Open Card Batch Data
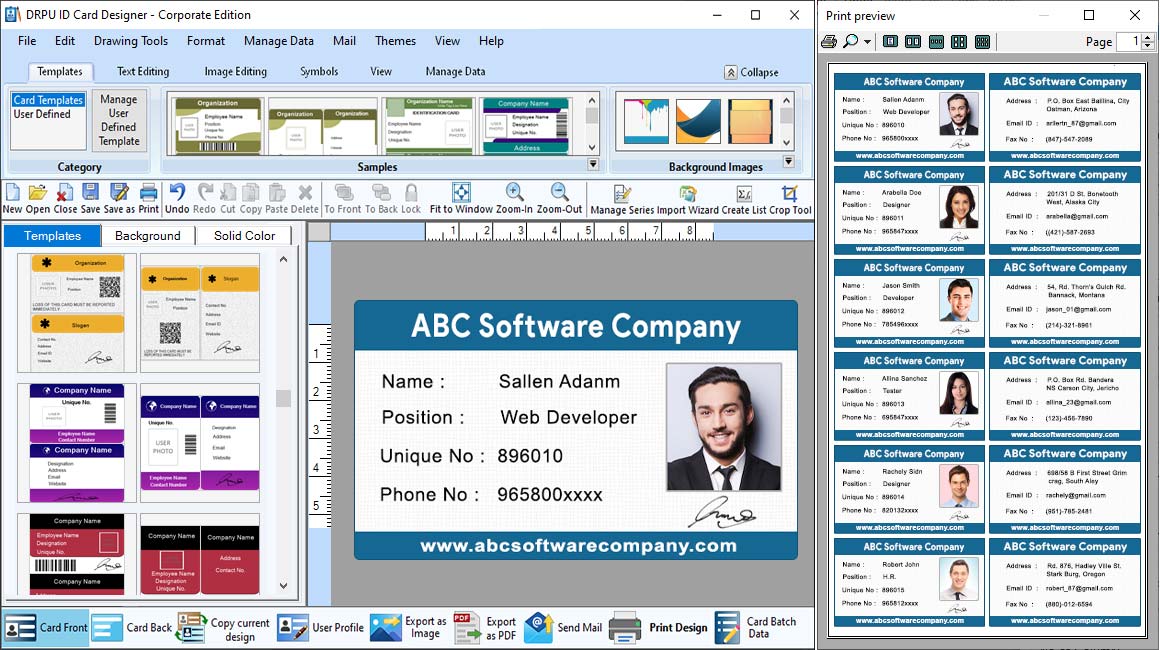 coord(756,628)
